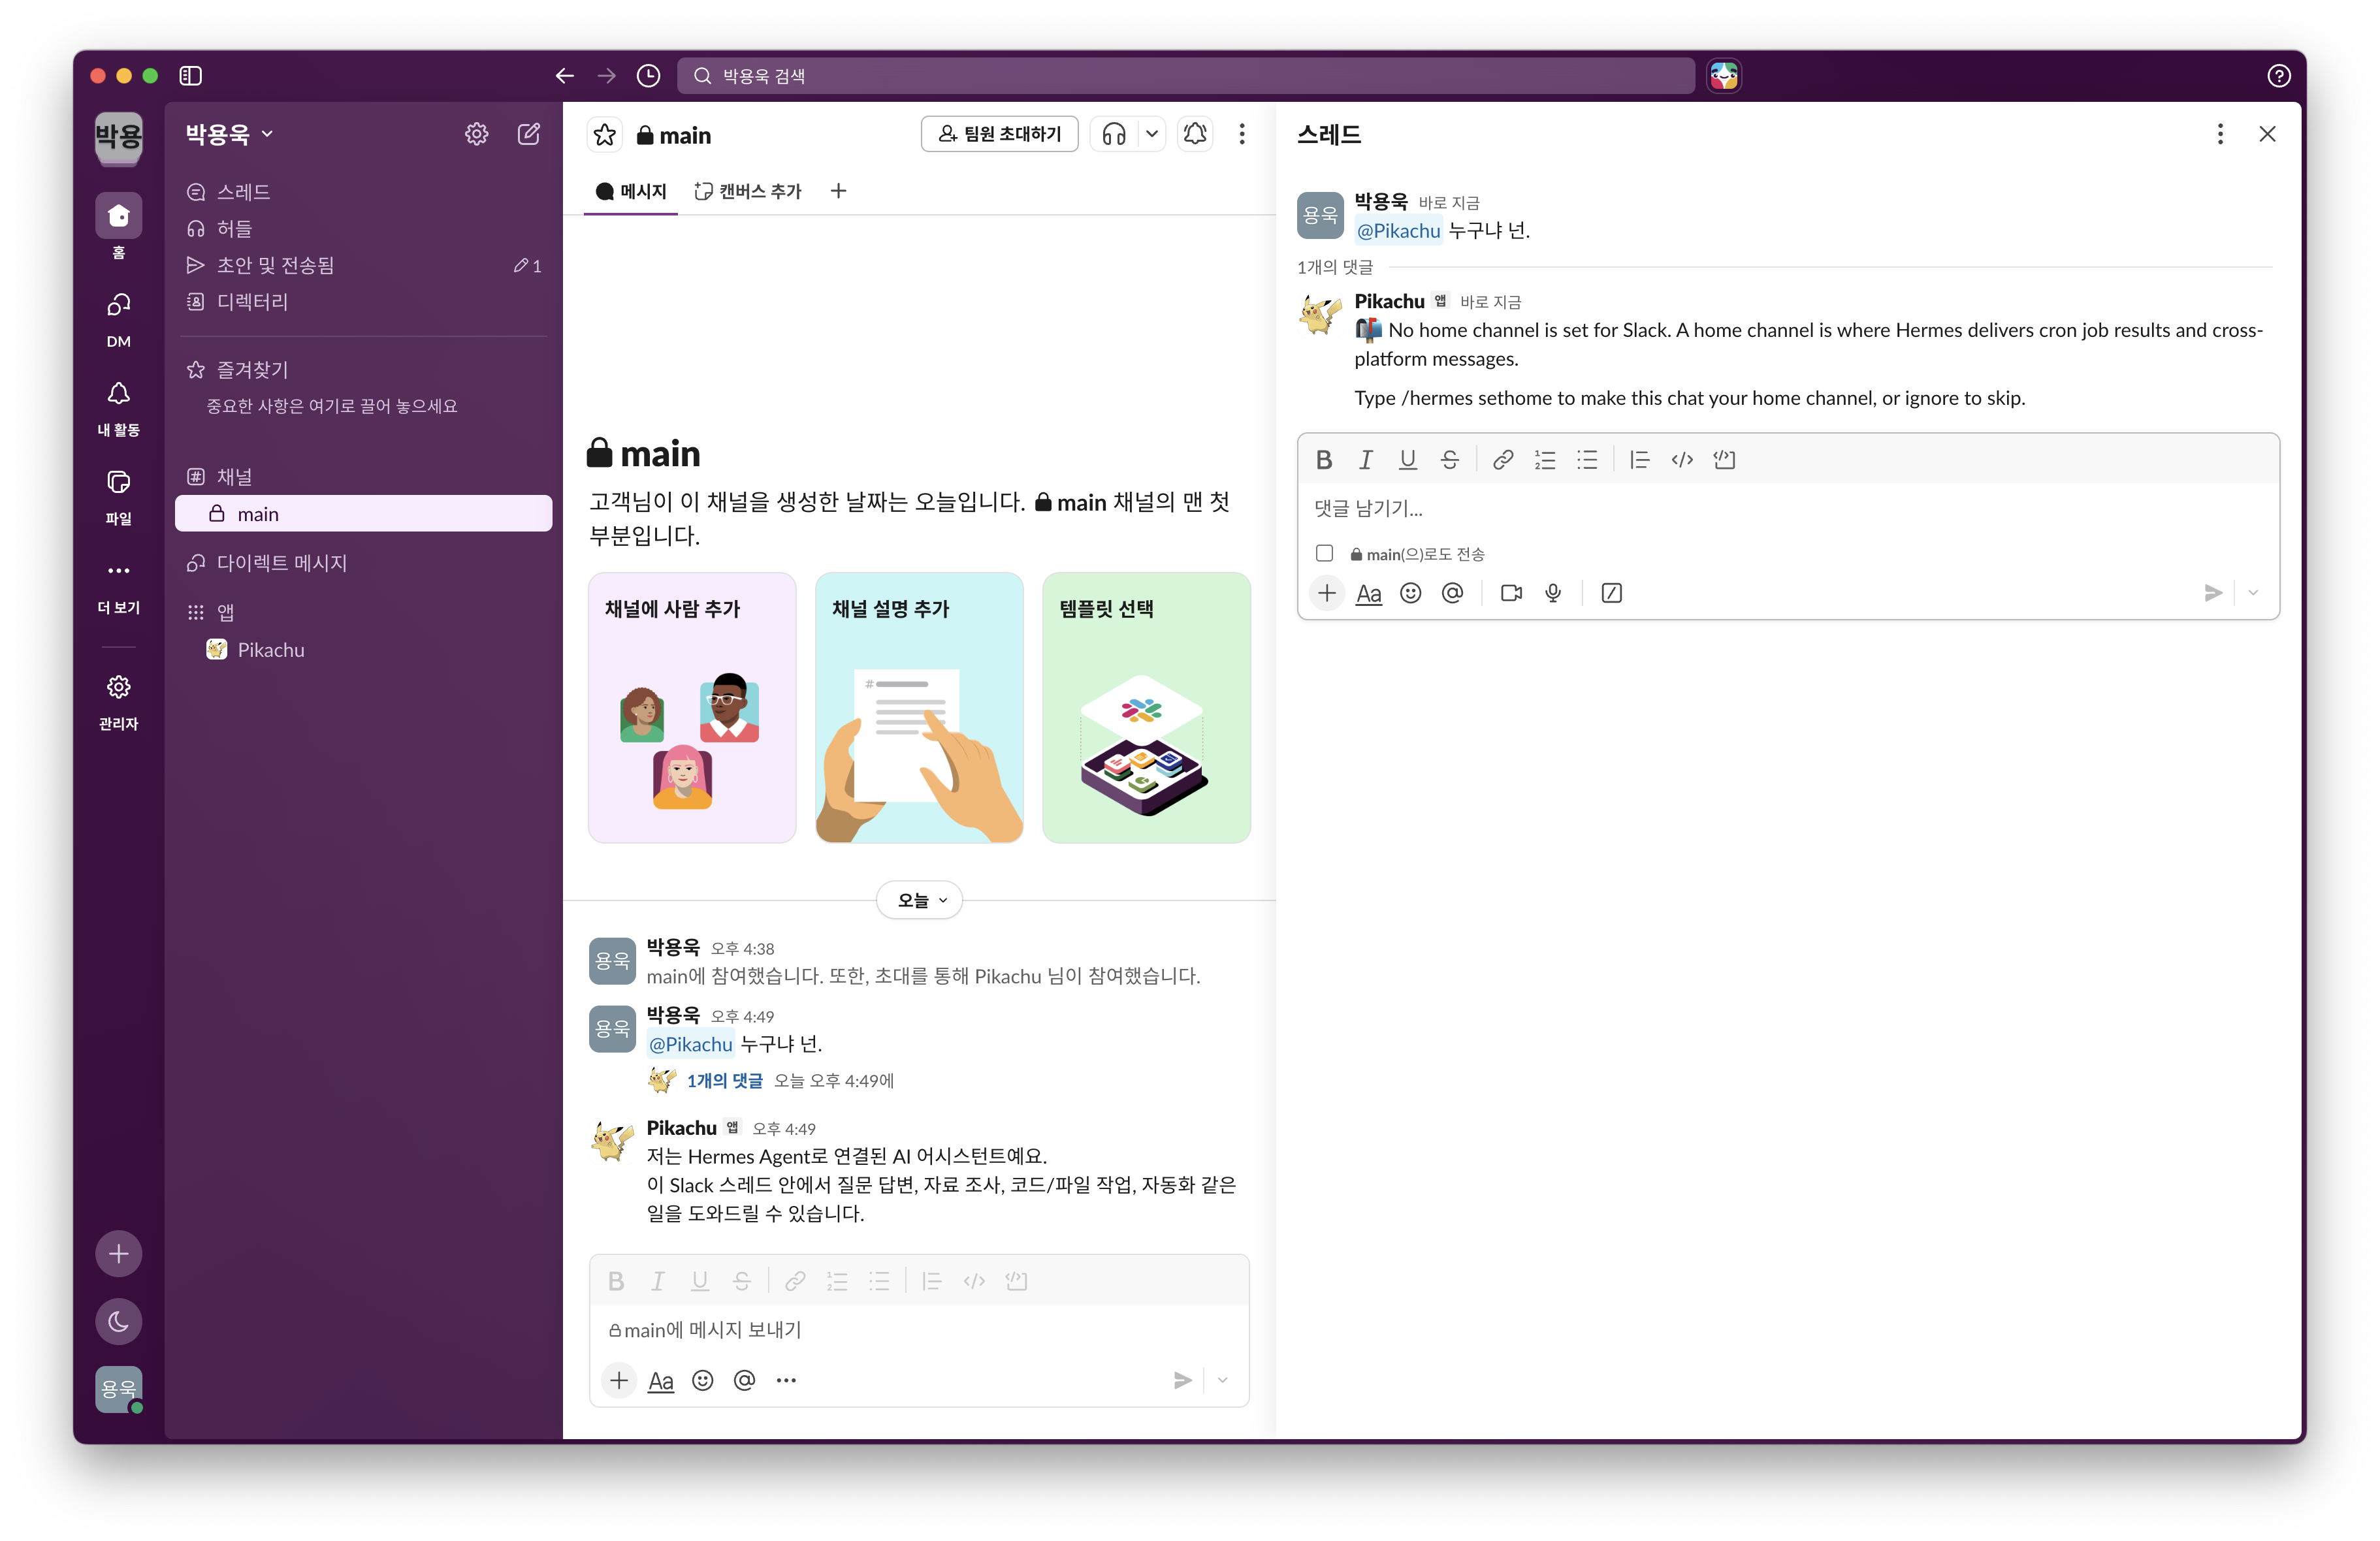Open Home in the left rail
The image size is (2380, 1541).
(119, 226)
